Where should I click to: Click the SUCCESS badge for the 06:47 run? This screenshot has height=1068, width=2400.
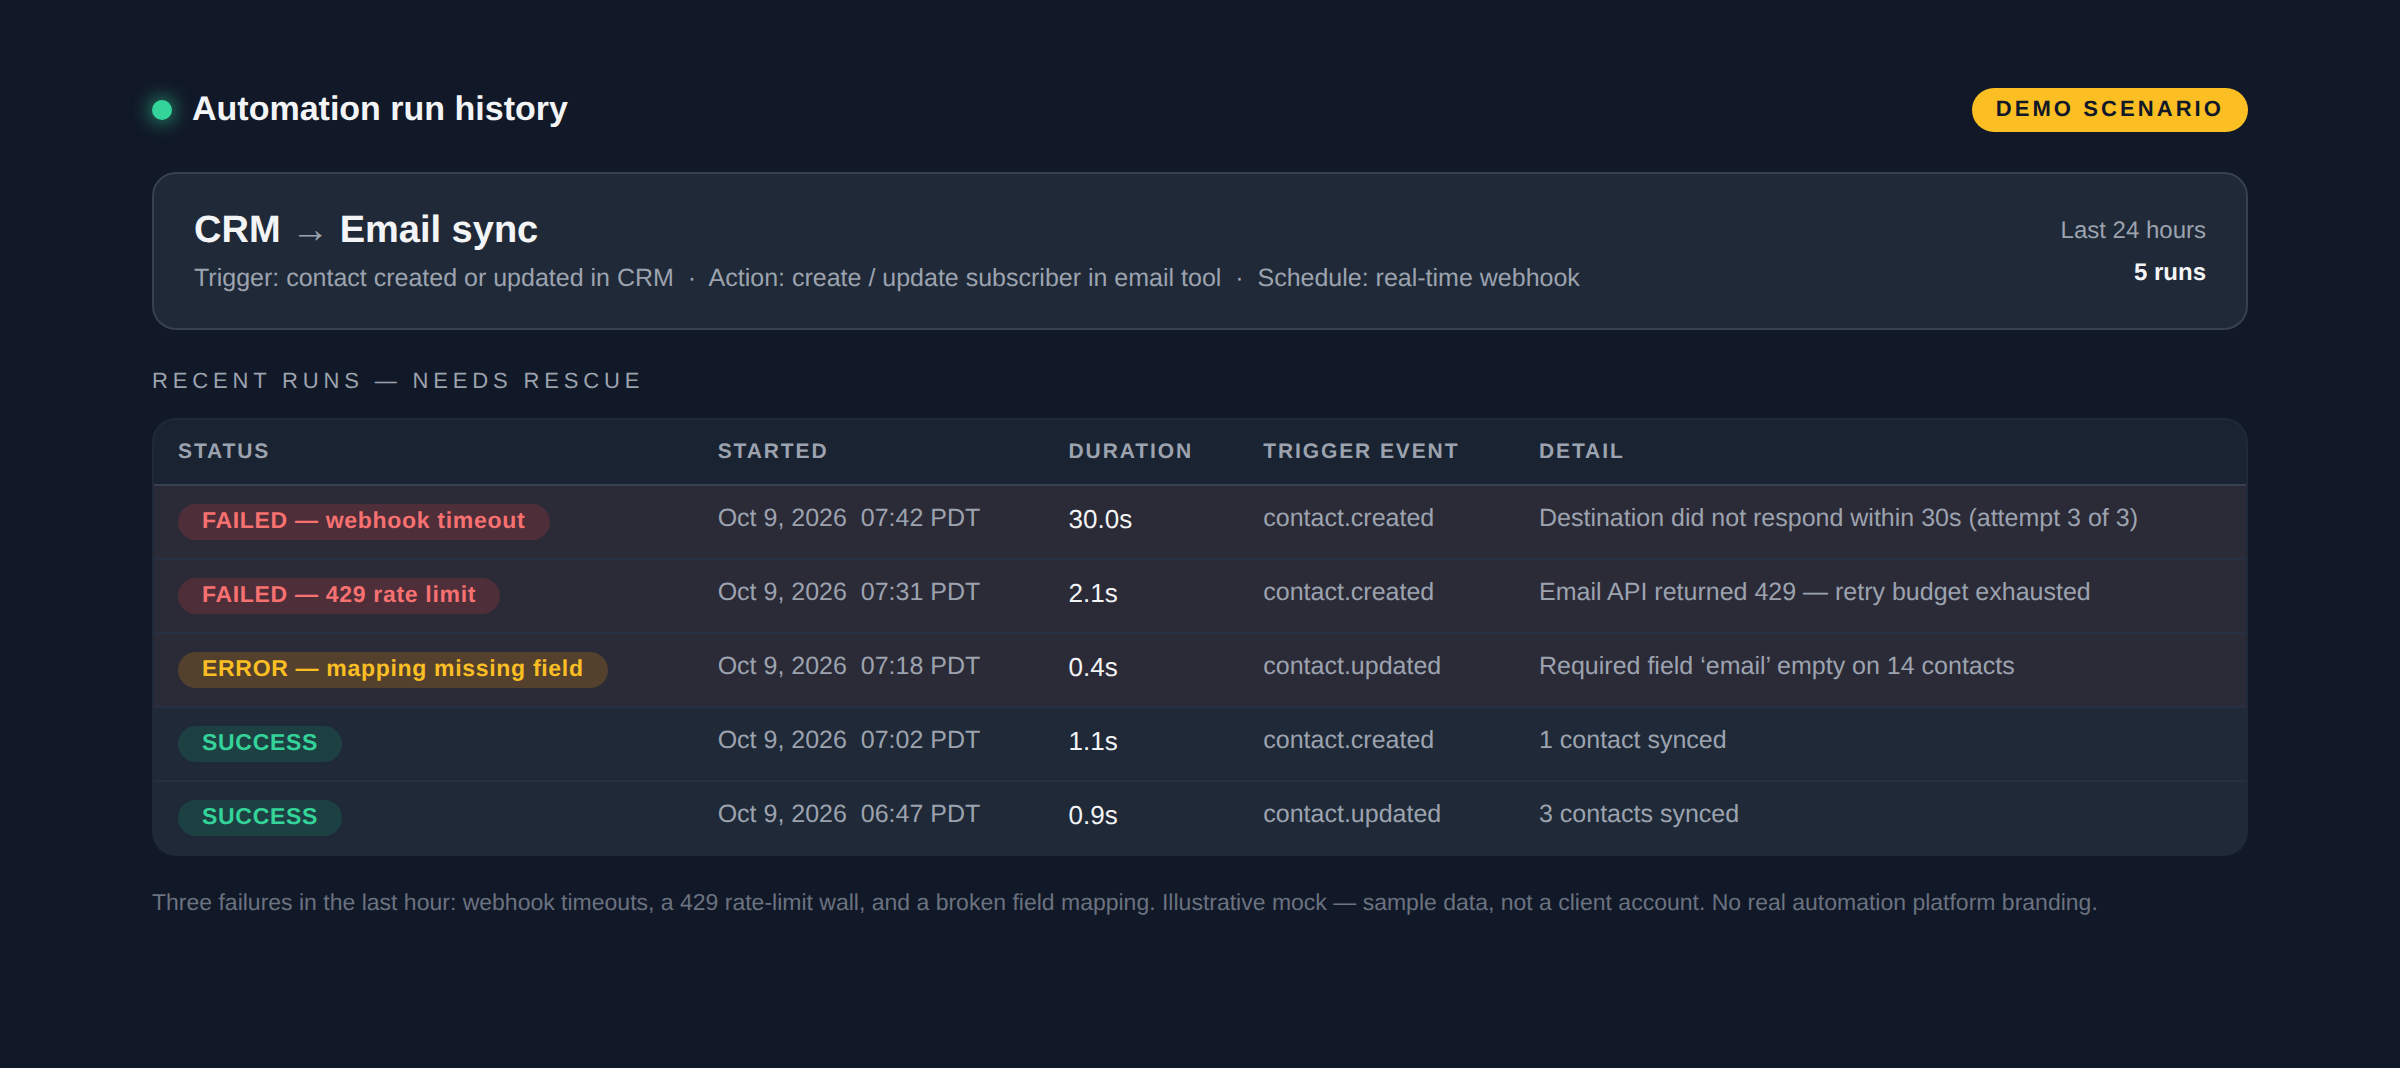coord(260,817)
